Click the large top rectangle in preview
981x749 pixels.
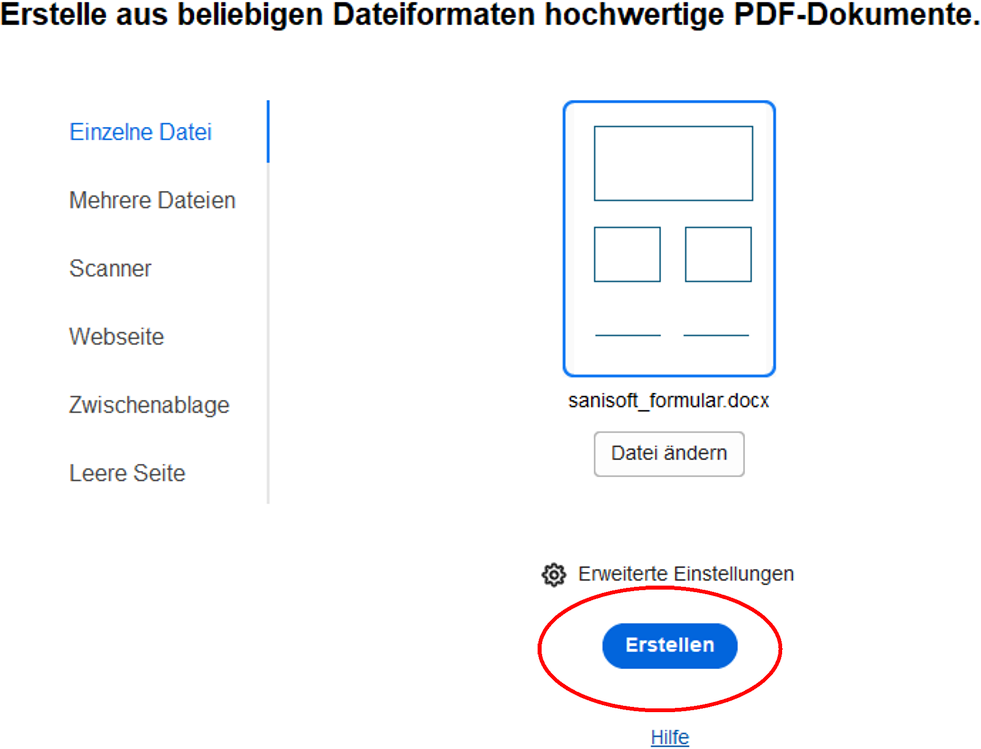coord(673,163)
